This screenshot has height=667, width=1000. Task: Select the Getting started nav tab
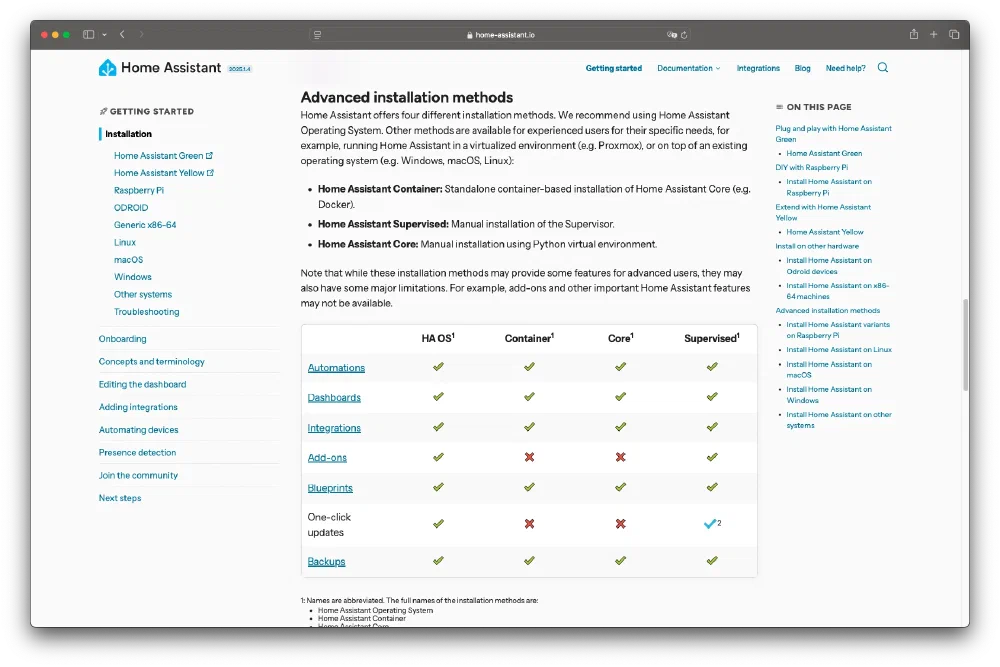click(614, 68)
